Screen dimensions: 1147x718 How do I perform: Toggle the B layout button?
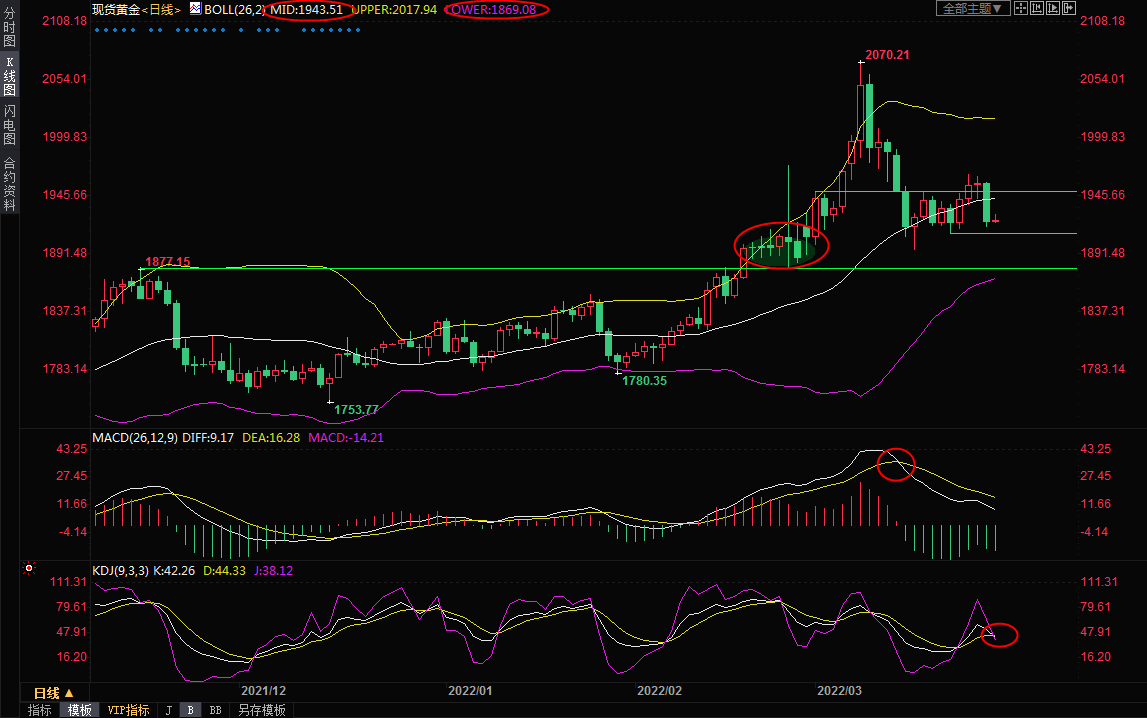[x=190, y=710]
